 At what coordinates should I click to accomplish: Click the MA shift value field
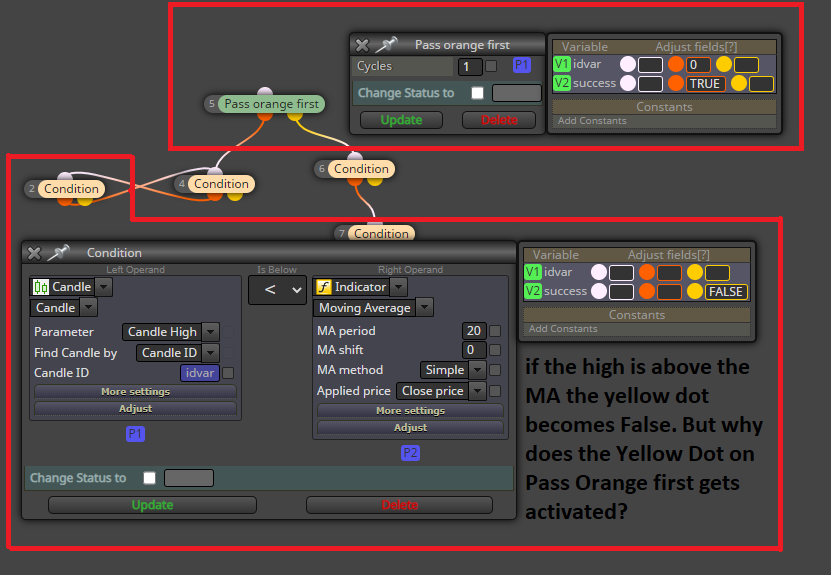click(474, 350)
